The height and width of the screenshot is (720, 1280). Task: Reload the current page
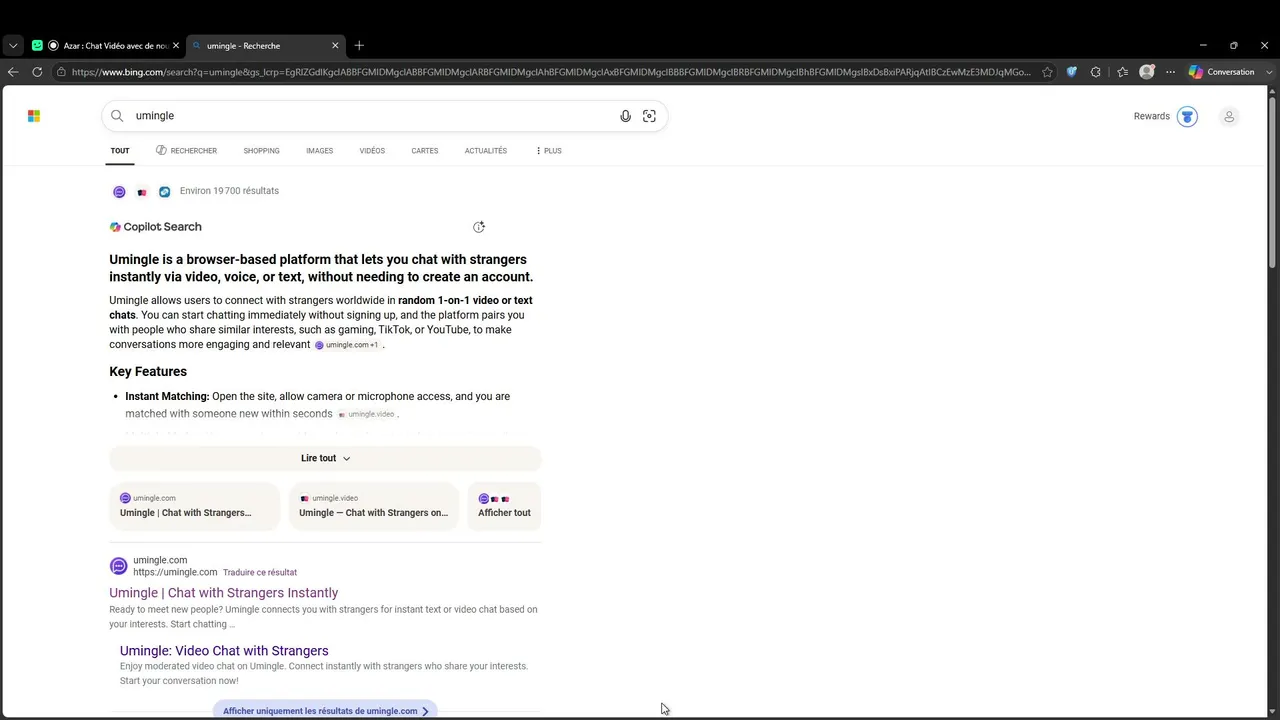click(x=37, y=72)
